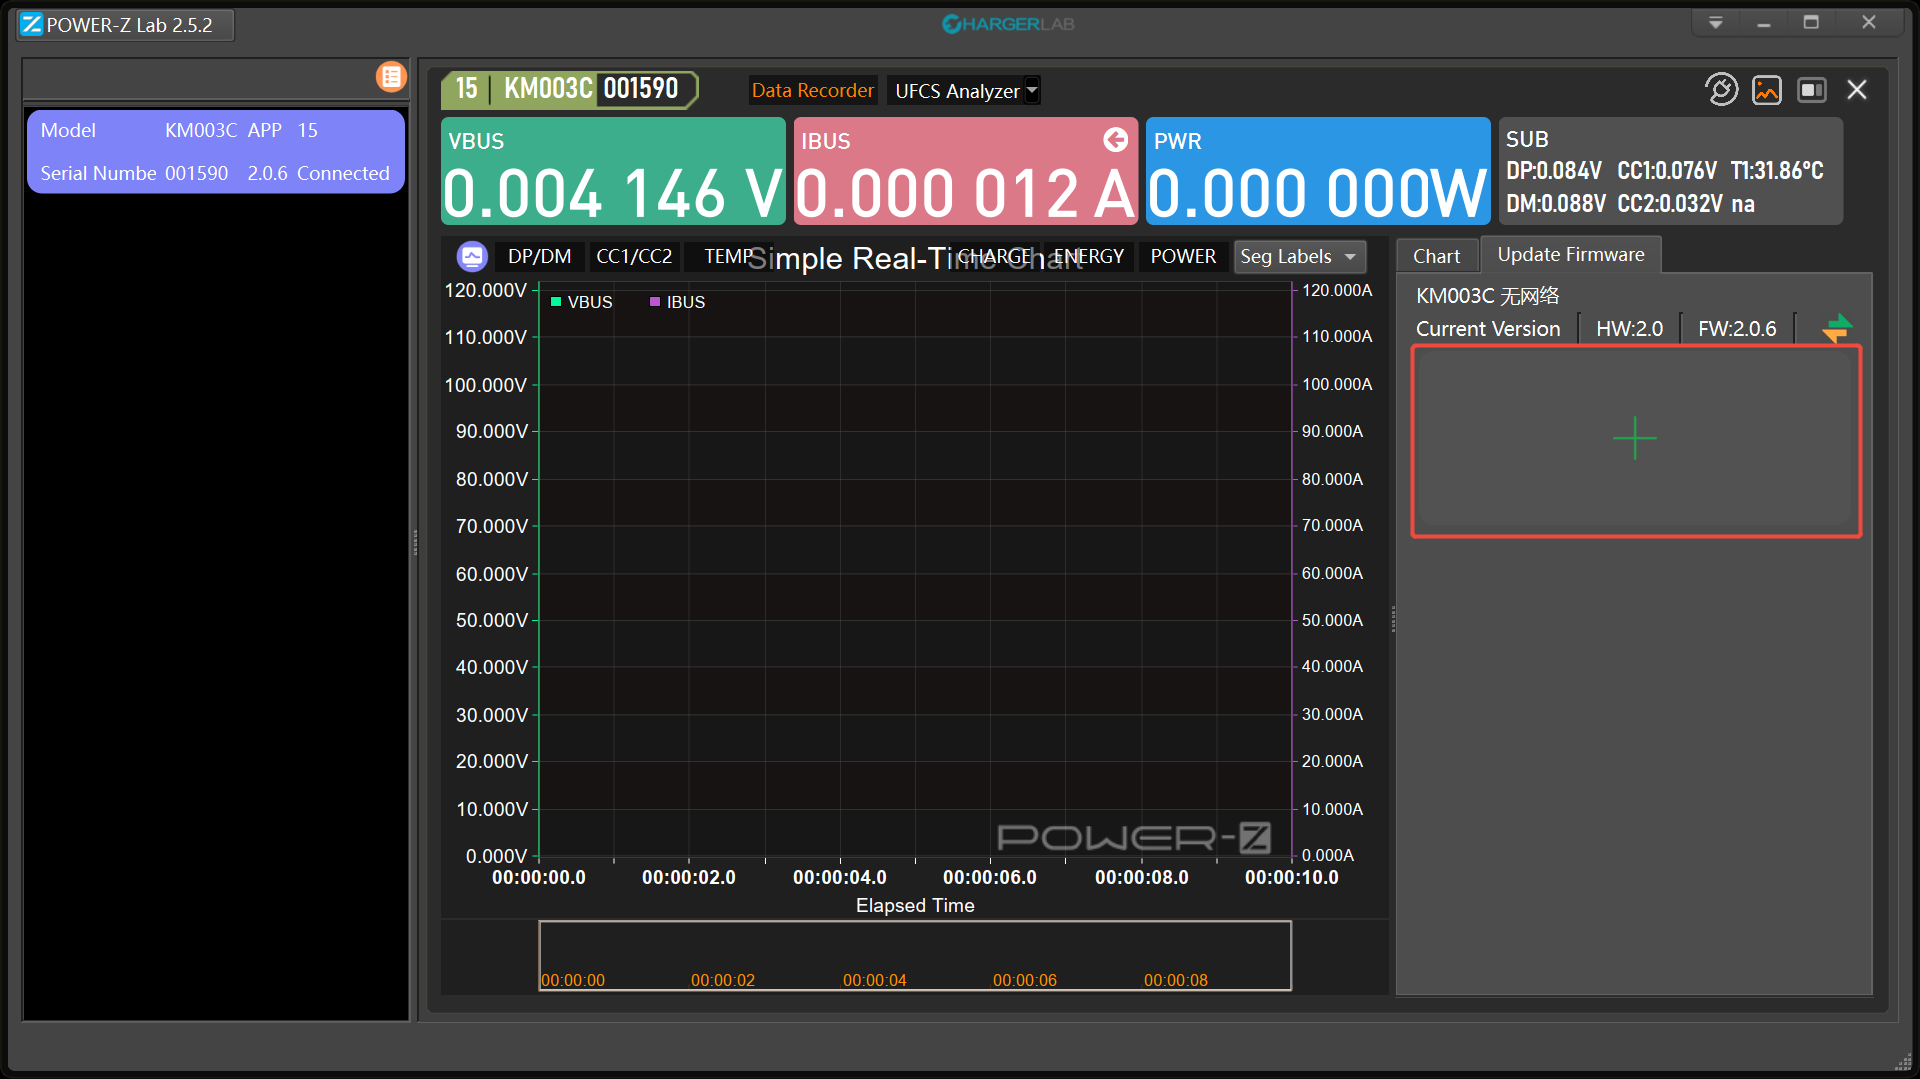Screen dimensions: 1920x1079
Task: Click the splitter handle right of chart
Action: pos(1392,619)
